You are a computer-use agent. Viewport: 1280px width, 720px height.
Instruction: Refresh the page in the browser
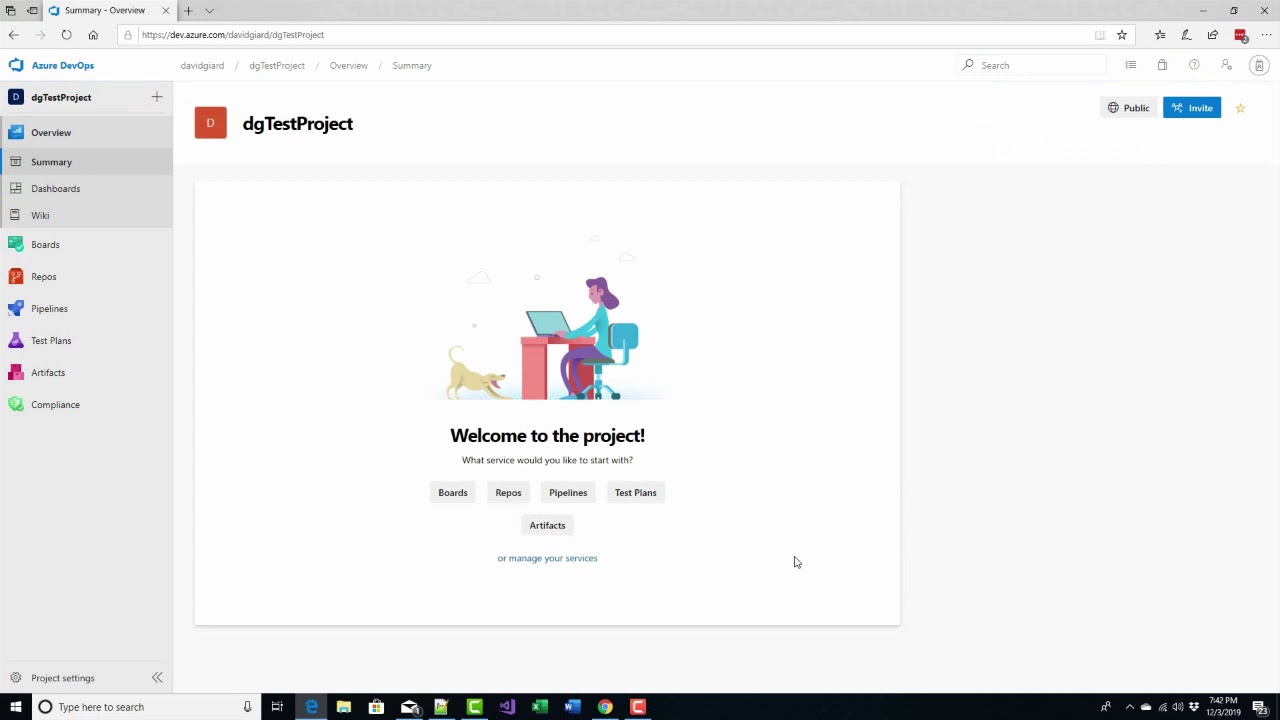(x=66, y=35)
